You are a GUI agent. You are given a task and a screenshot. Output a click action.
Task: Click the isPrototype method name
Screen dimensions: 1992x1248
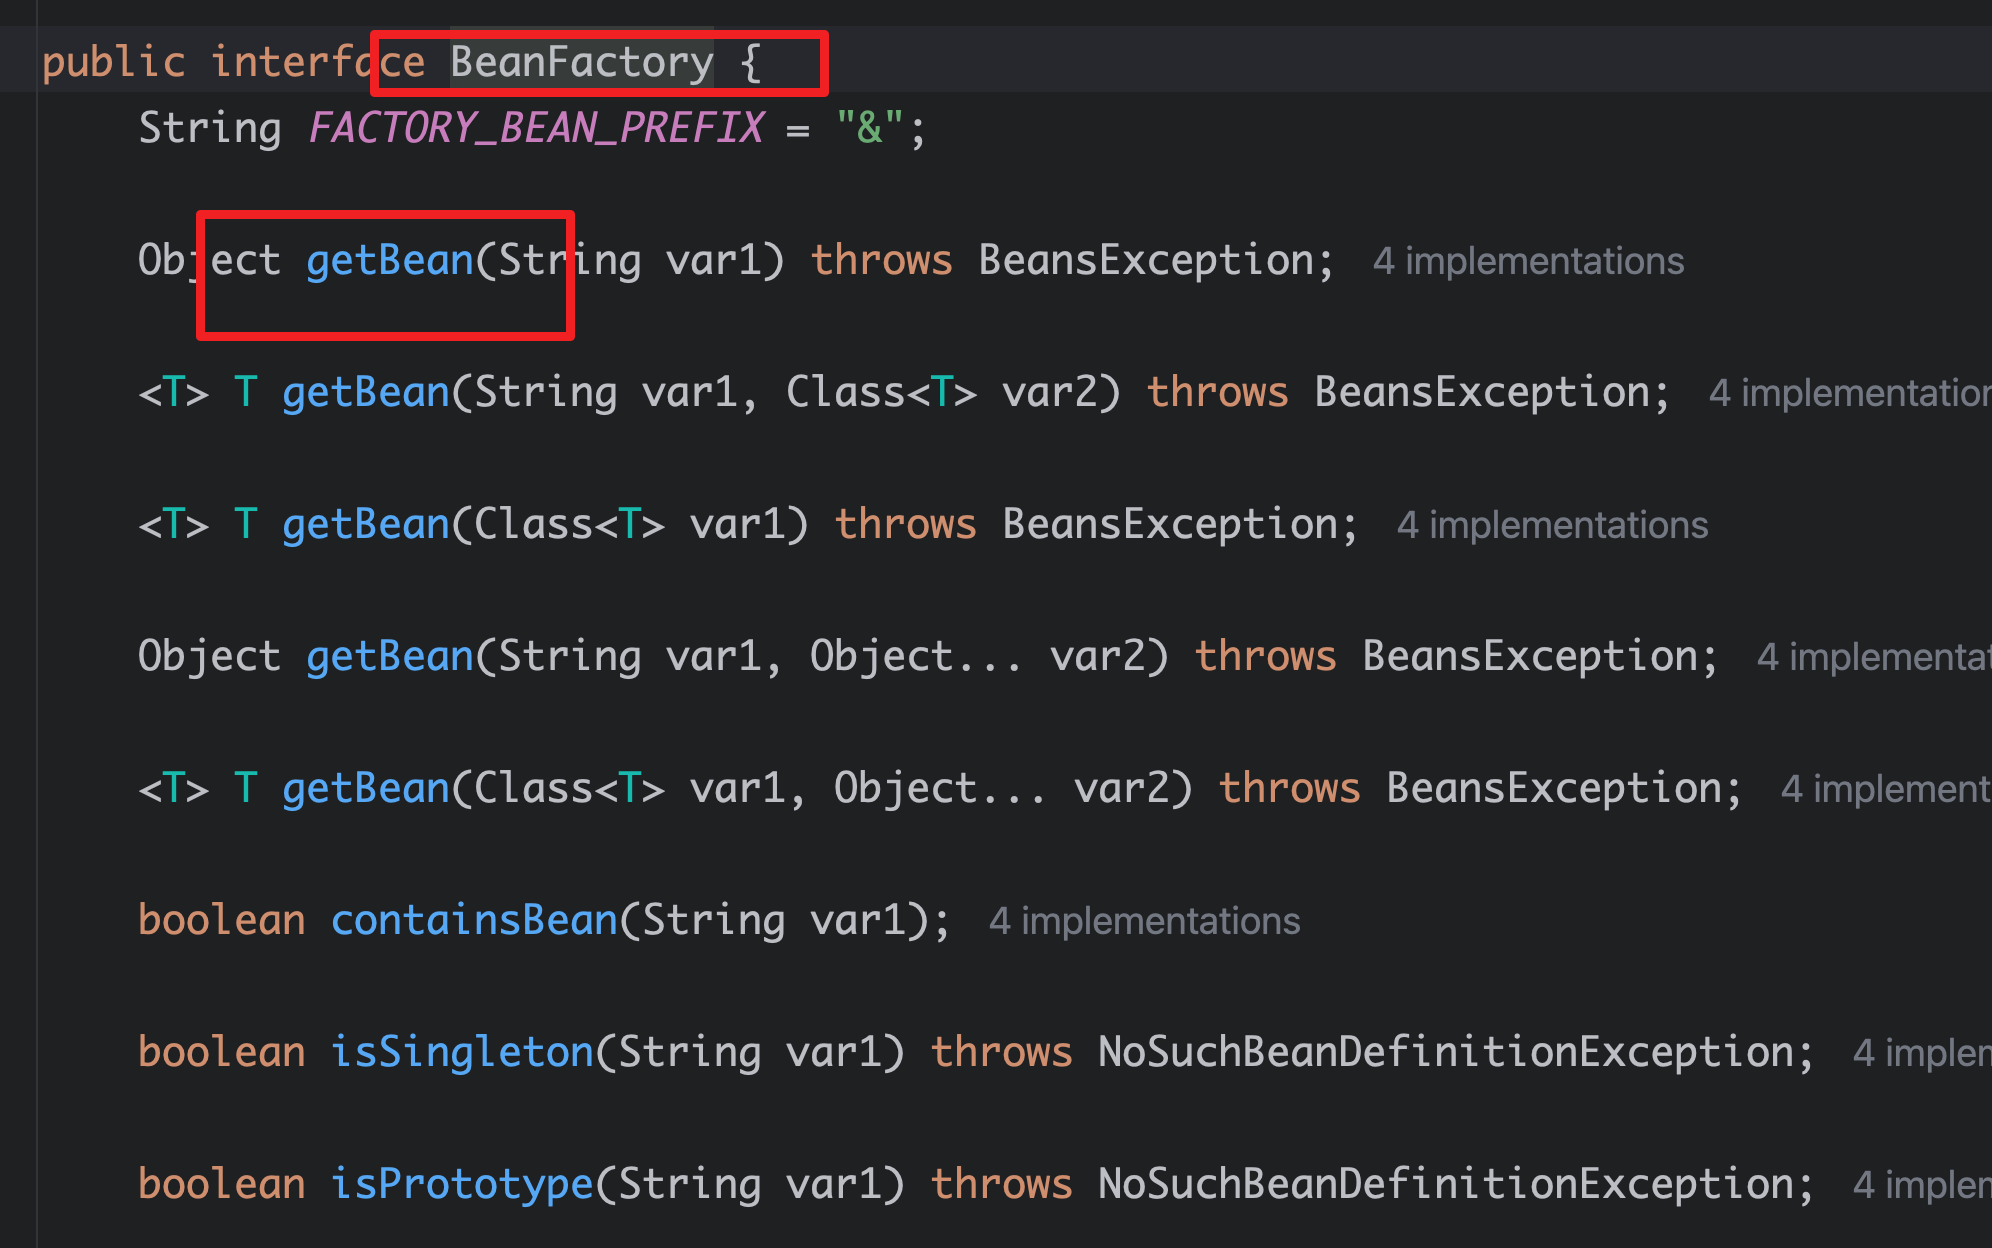(x=462, y=1184)
